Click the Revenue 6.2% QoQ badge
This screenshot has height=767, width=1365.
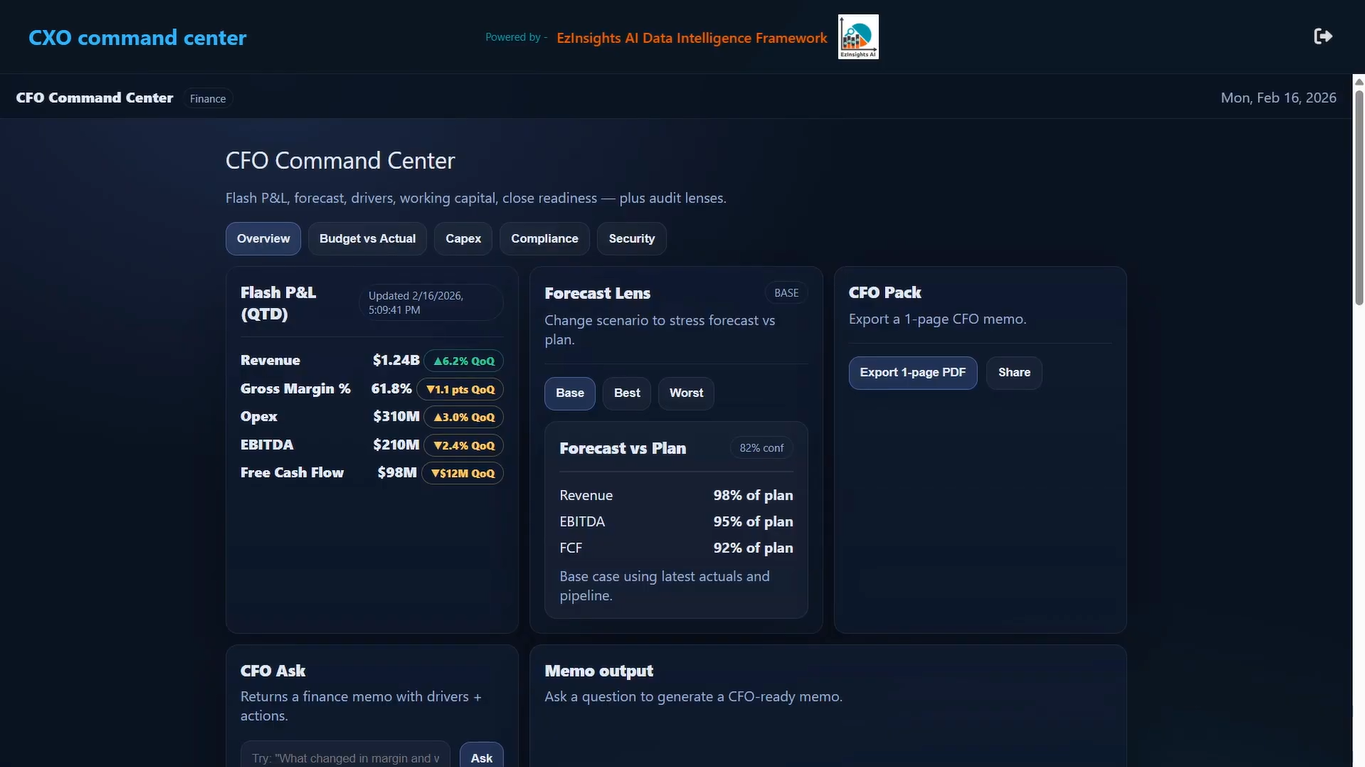(464, 361)
